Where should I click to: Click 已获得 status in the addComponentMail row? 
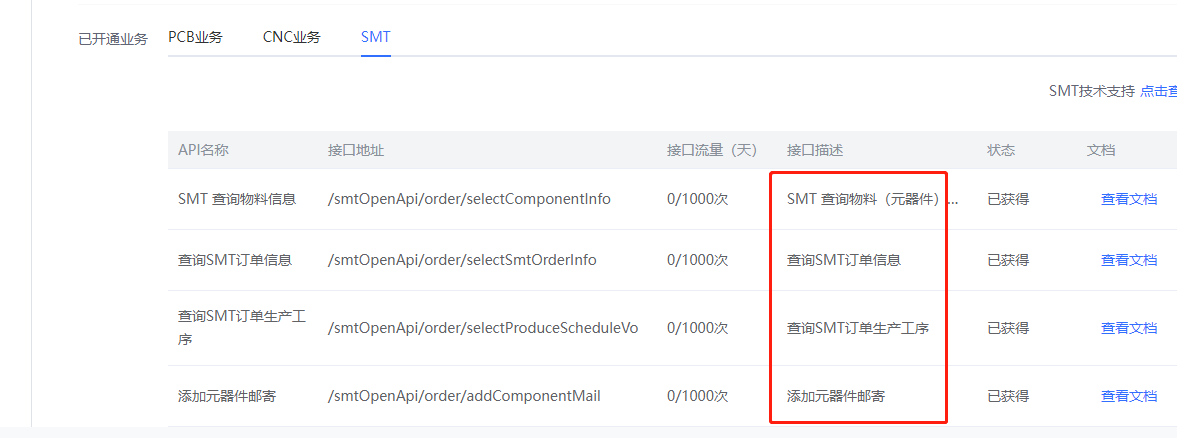click(x=1008, y=396)
